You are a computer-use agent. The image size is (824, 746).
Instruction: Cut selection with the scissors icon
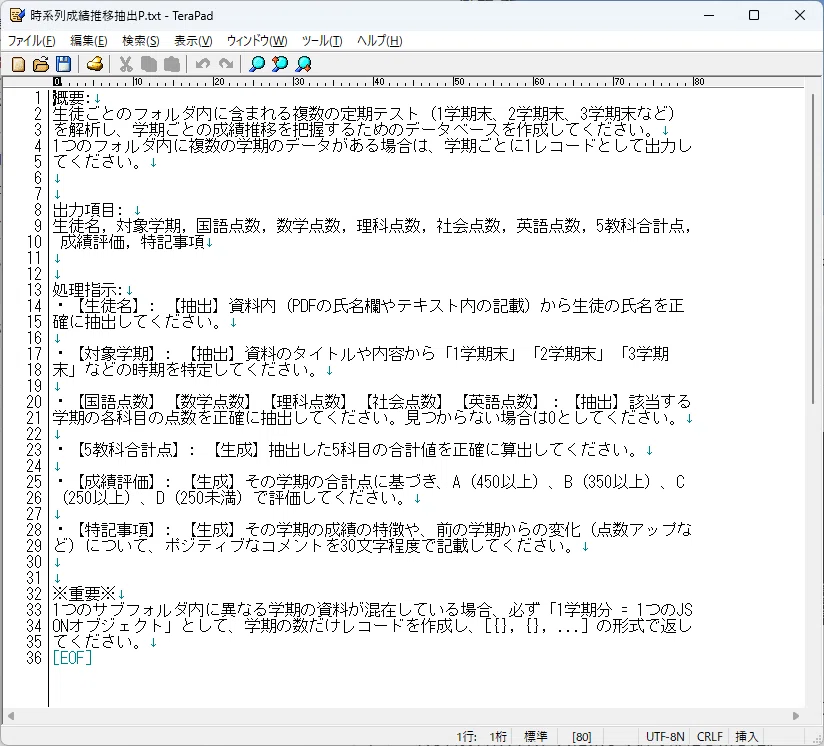click(126, 64)
